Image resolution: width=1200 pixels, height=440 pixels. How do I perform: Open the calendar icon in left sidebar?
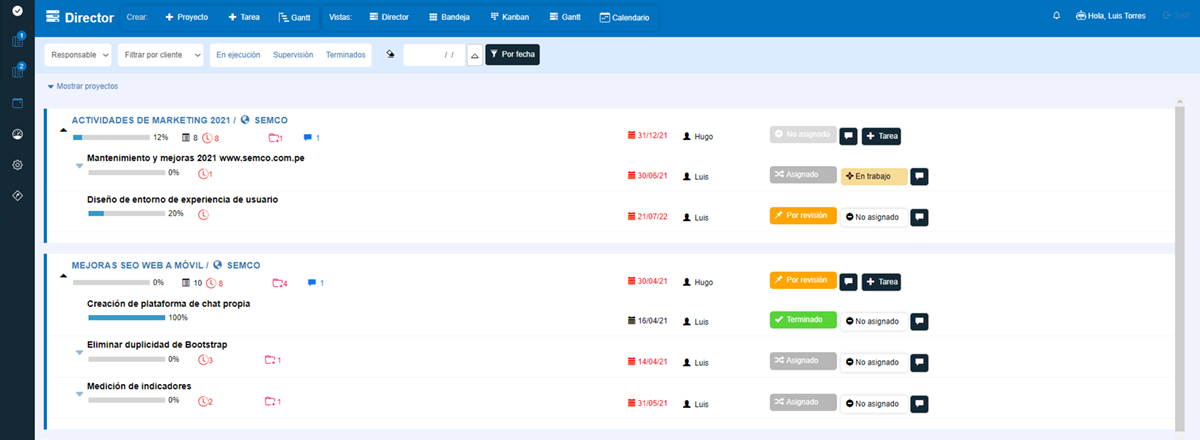(x=17, y=102)
